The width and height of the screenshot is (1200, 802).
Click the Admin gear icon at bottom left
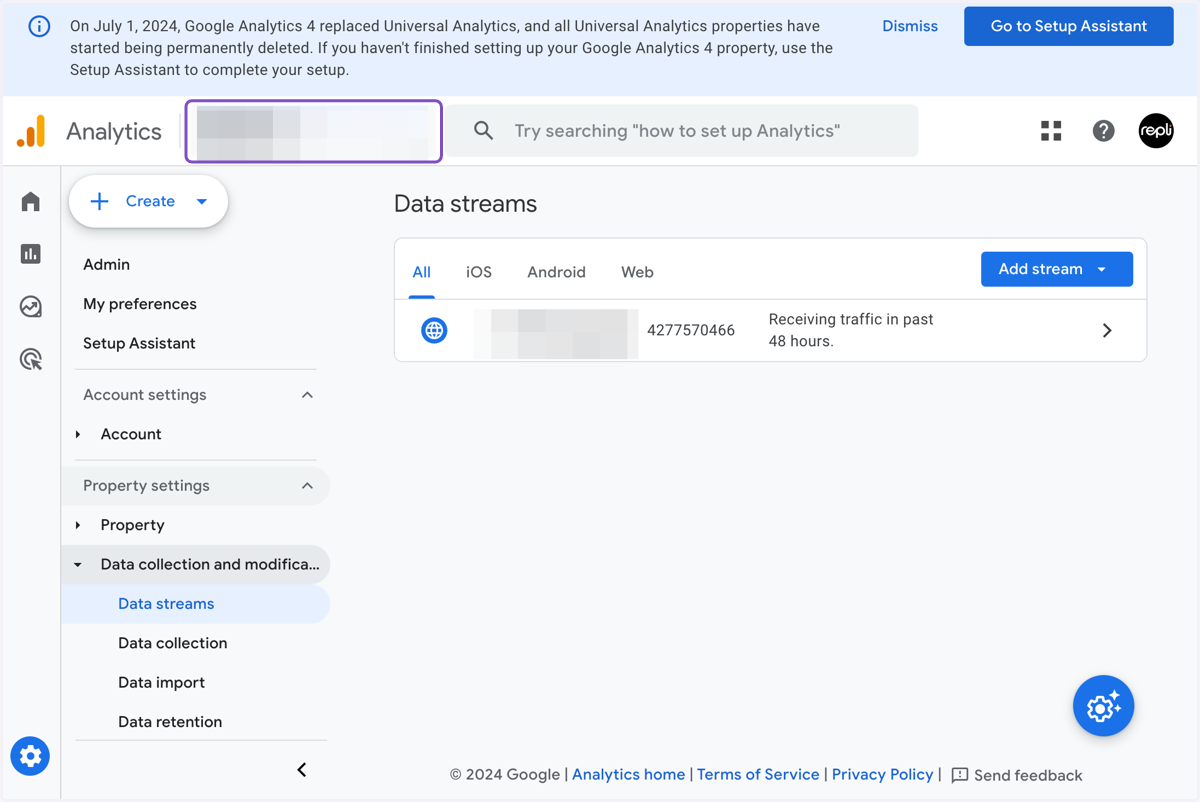[x=31, y=756]
